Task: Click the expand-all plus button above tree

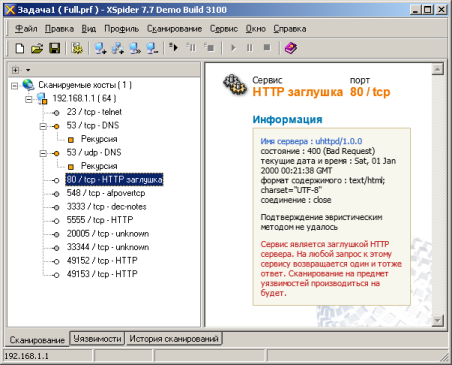Action: coord(15,70)
